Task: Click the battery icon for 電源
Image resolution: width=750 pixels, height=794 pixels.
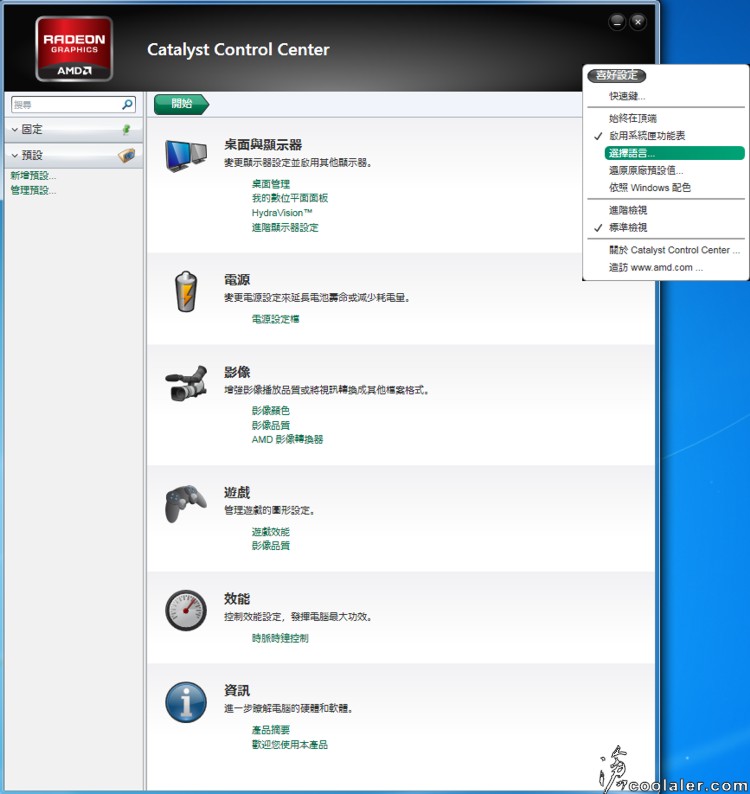Action: tap(186, 292)
